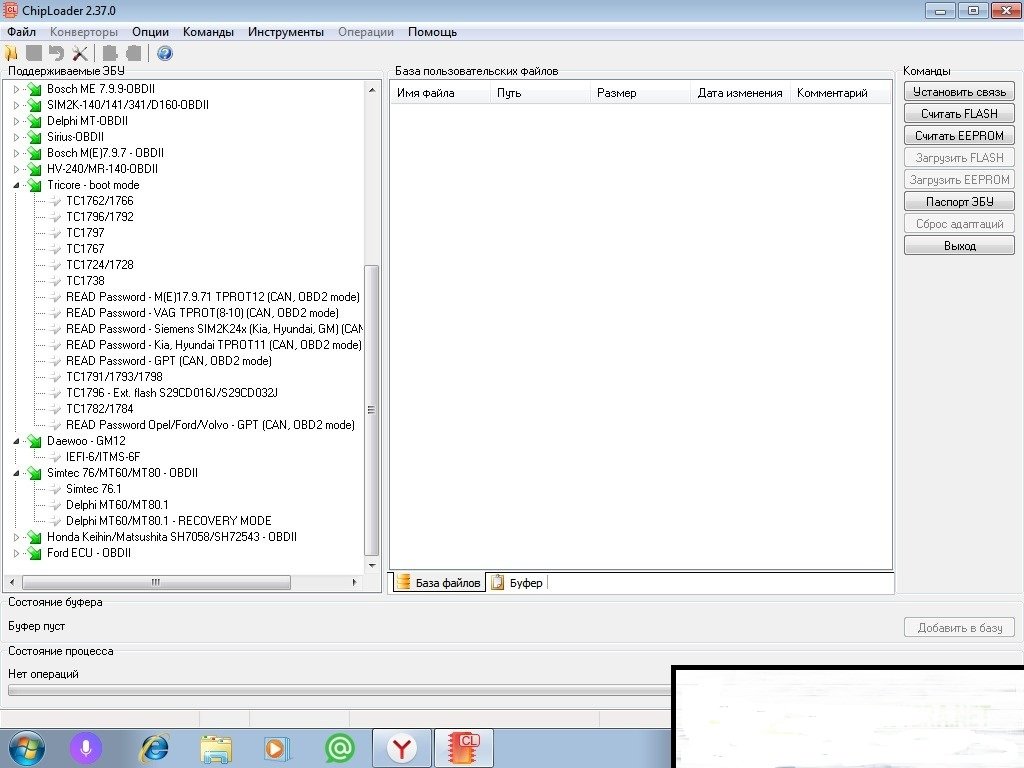
Task: Expand the Bosch M(E)7.9.7 - OBDII node
Action: [x=16, y=153]
